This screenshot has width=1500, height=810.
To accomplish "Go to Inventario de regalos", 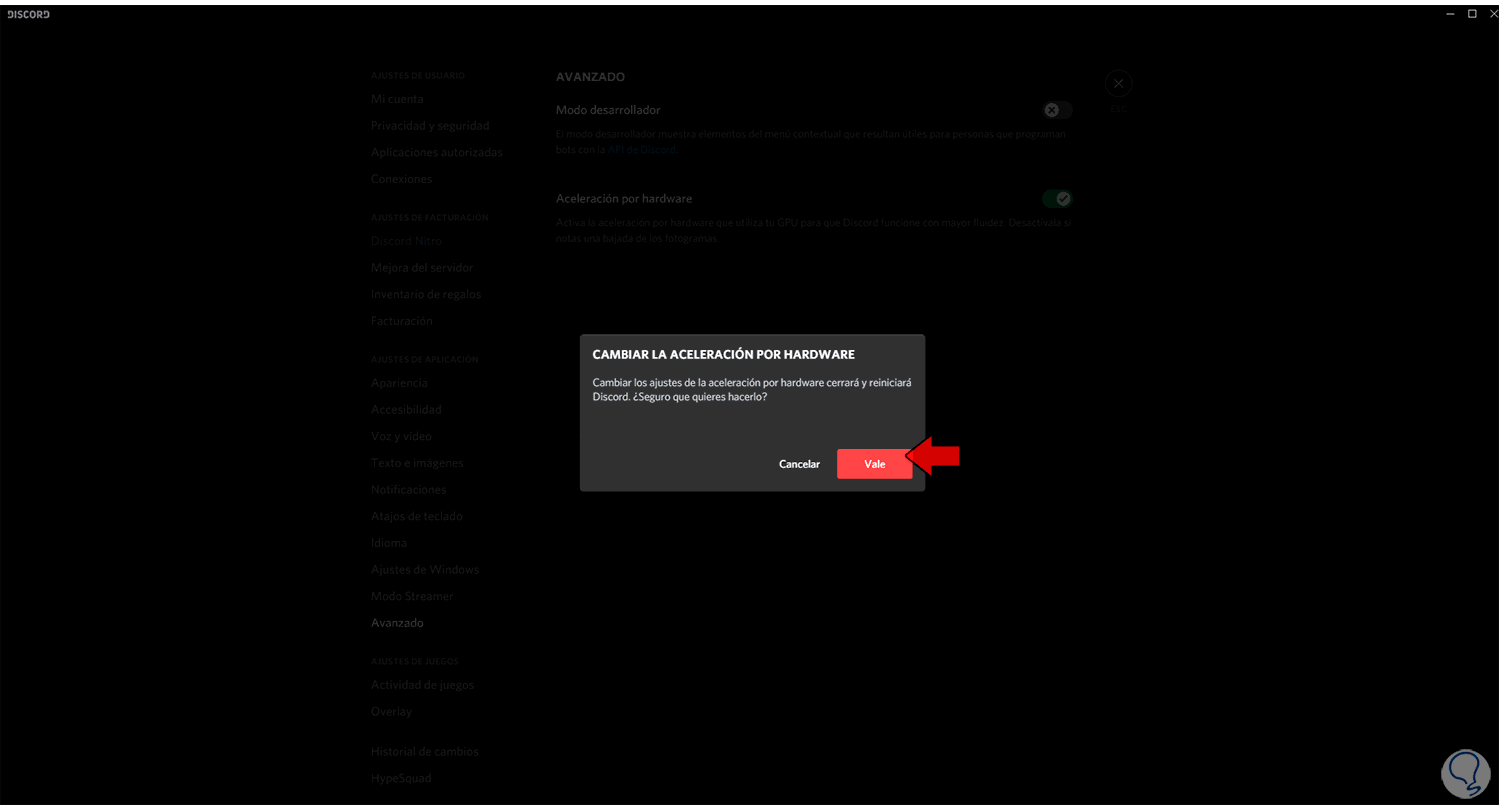I will coord(426,295).
